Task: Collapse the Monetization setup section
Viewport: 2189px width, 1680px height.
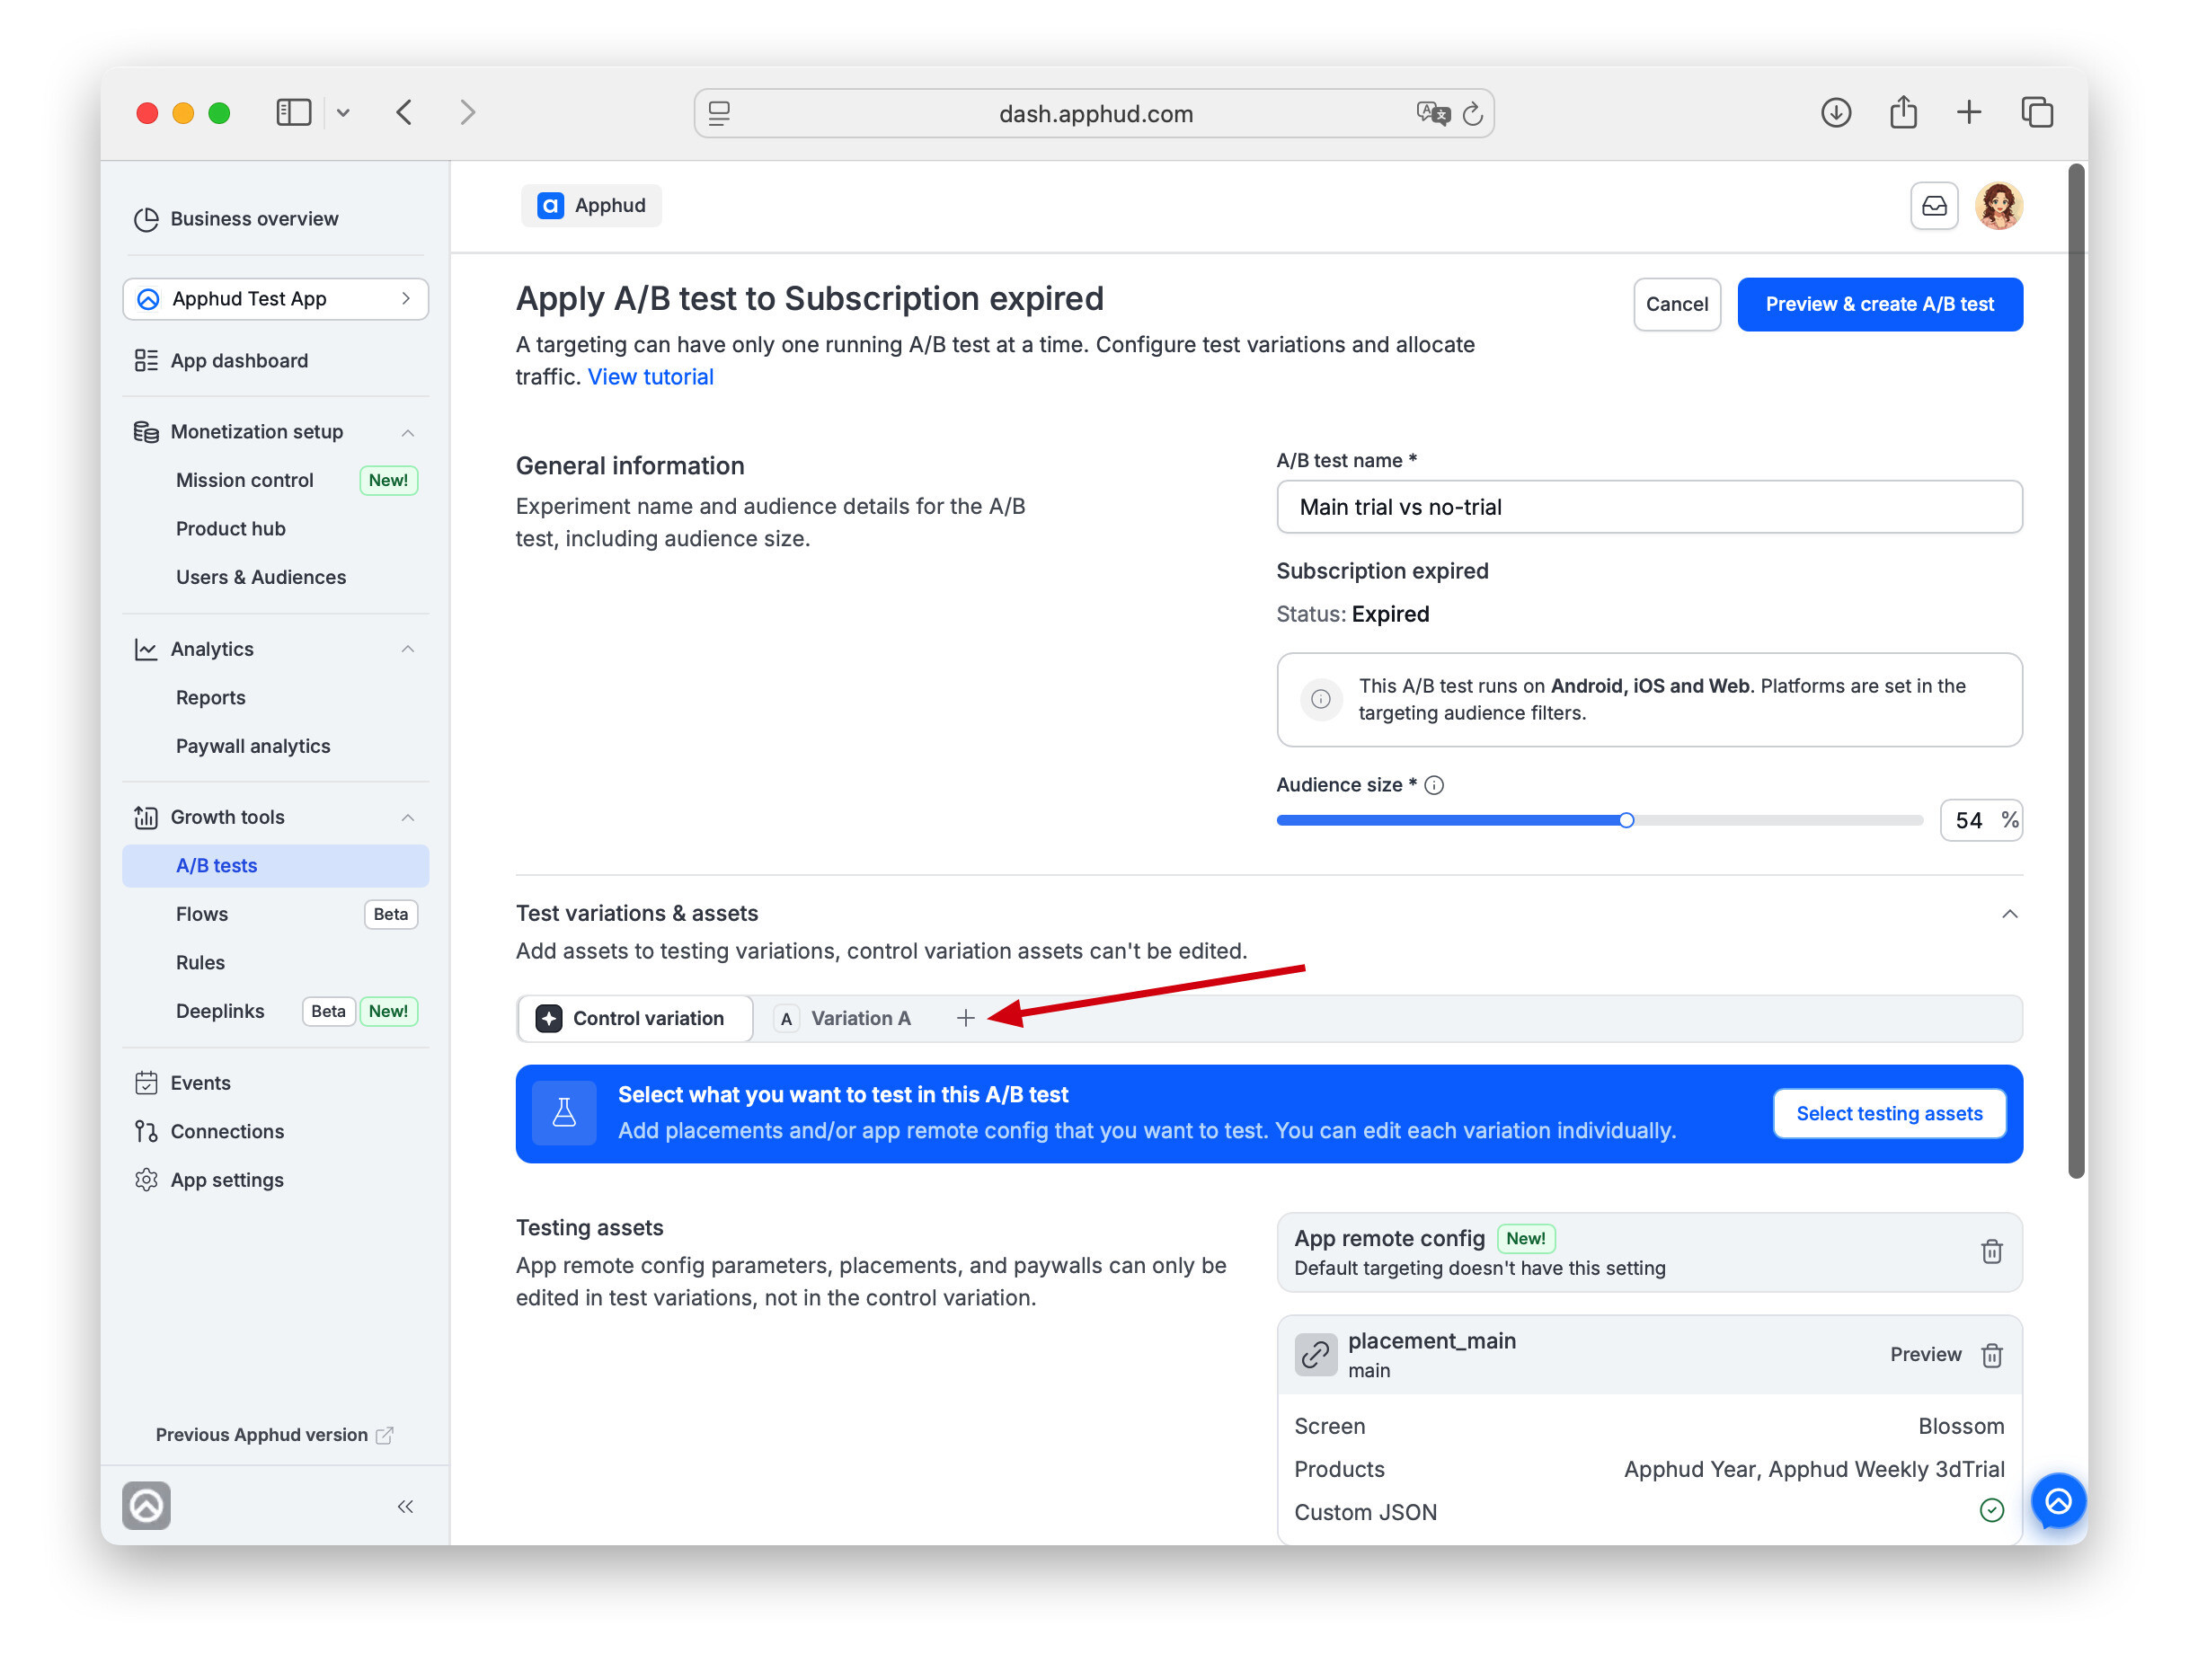Action: [407, 432]
